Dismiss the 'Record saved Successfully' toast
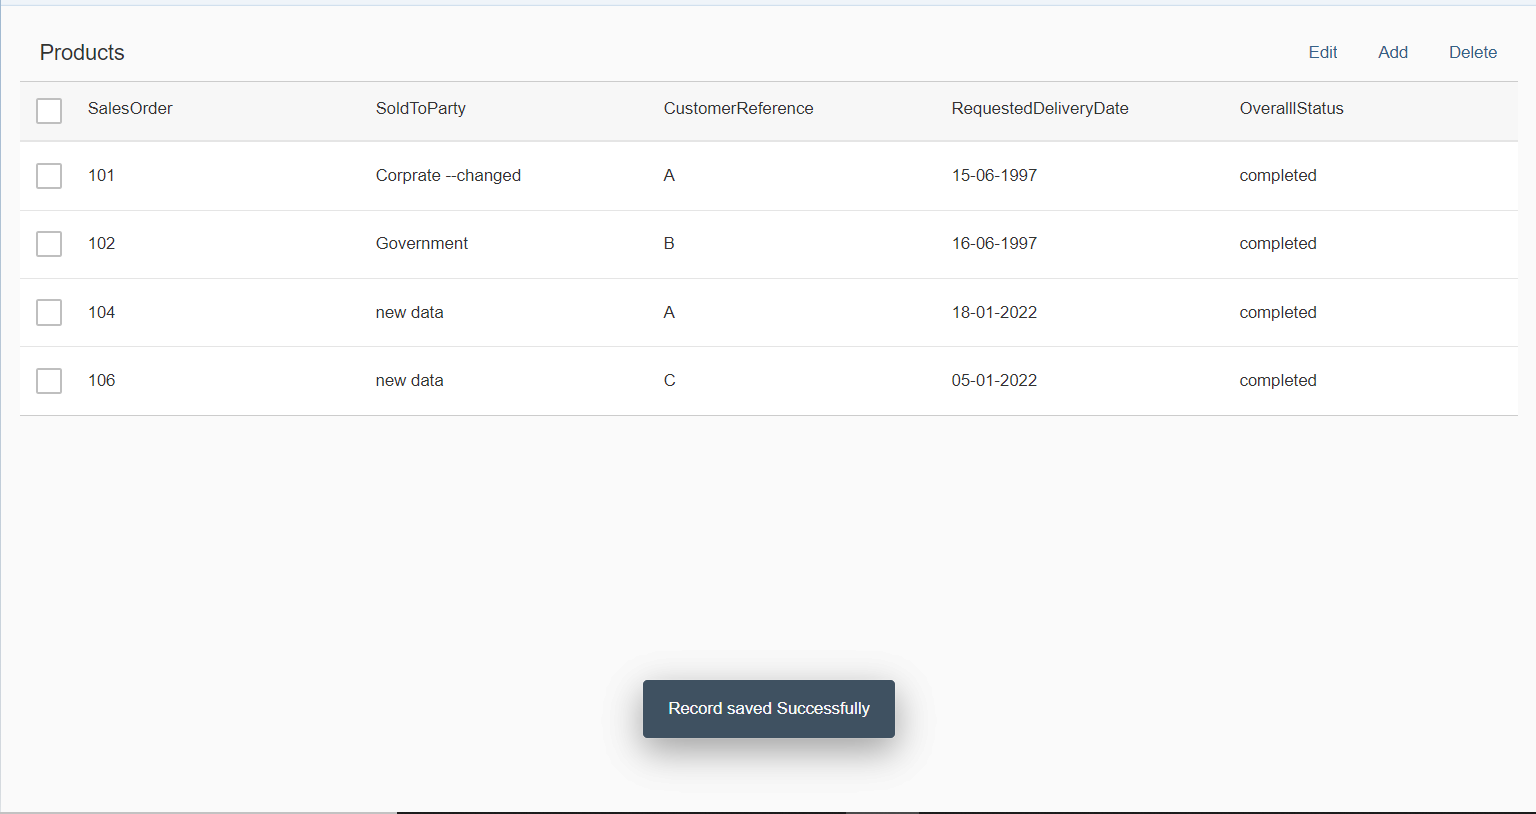This screenshot has height=814, width=1536. pos(768,709)
